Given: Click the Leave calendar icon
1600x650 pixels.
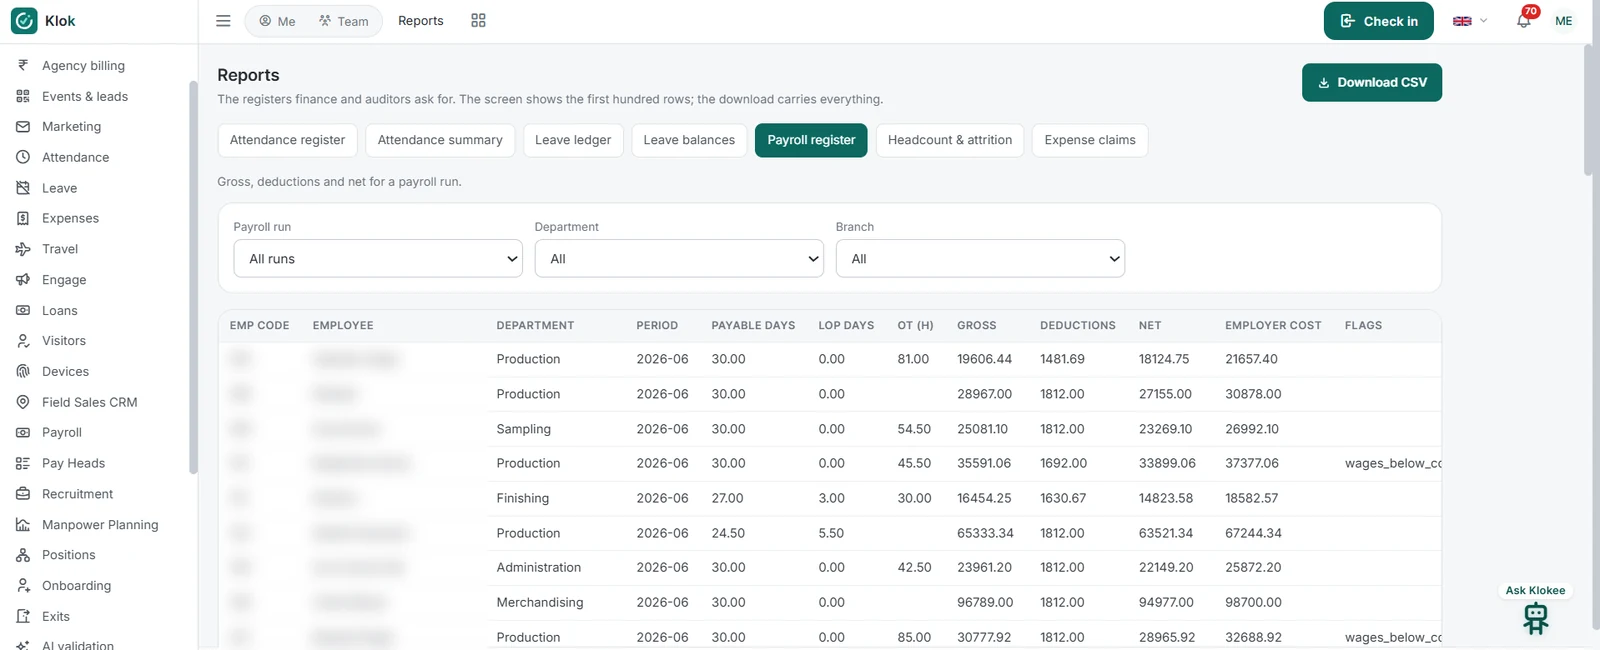Looking at the screenshot, I should point(23,188).
